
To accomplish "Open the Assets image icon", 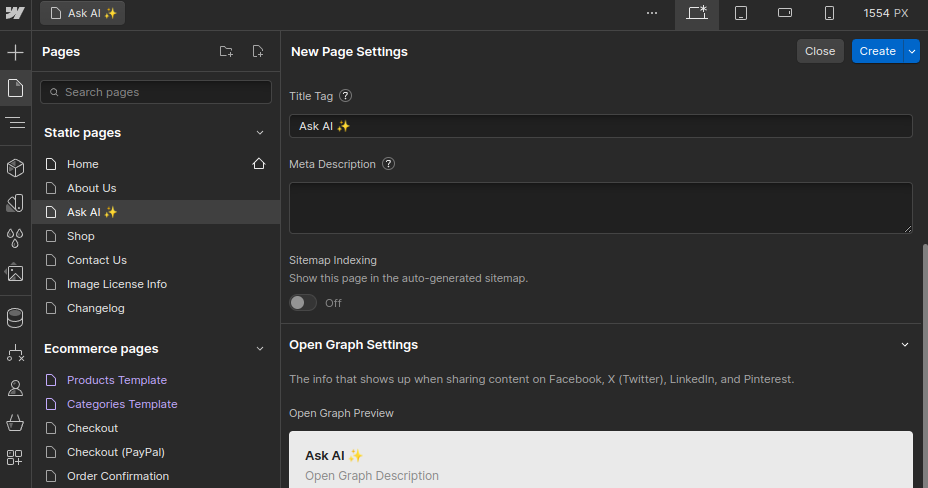I will pyautogui.click(x=15, y=273).
